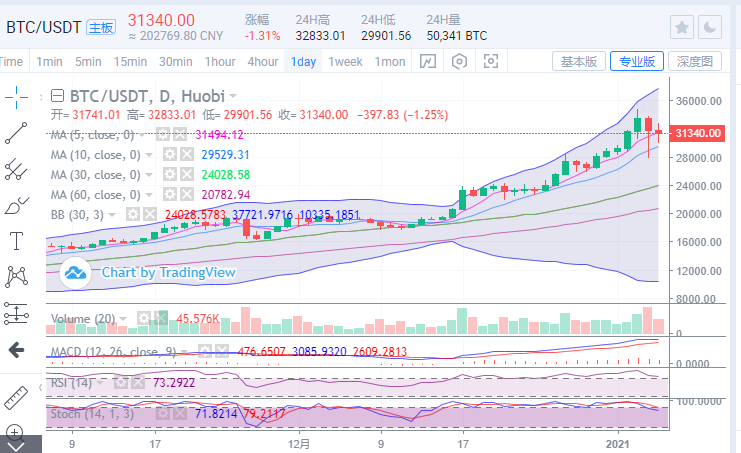Viewport: 741px width, 453px height.
Task: Add BTC/USDT to favorites with star
Action: (x=681, y=27)
